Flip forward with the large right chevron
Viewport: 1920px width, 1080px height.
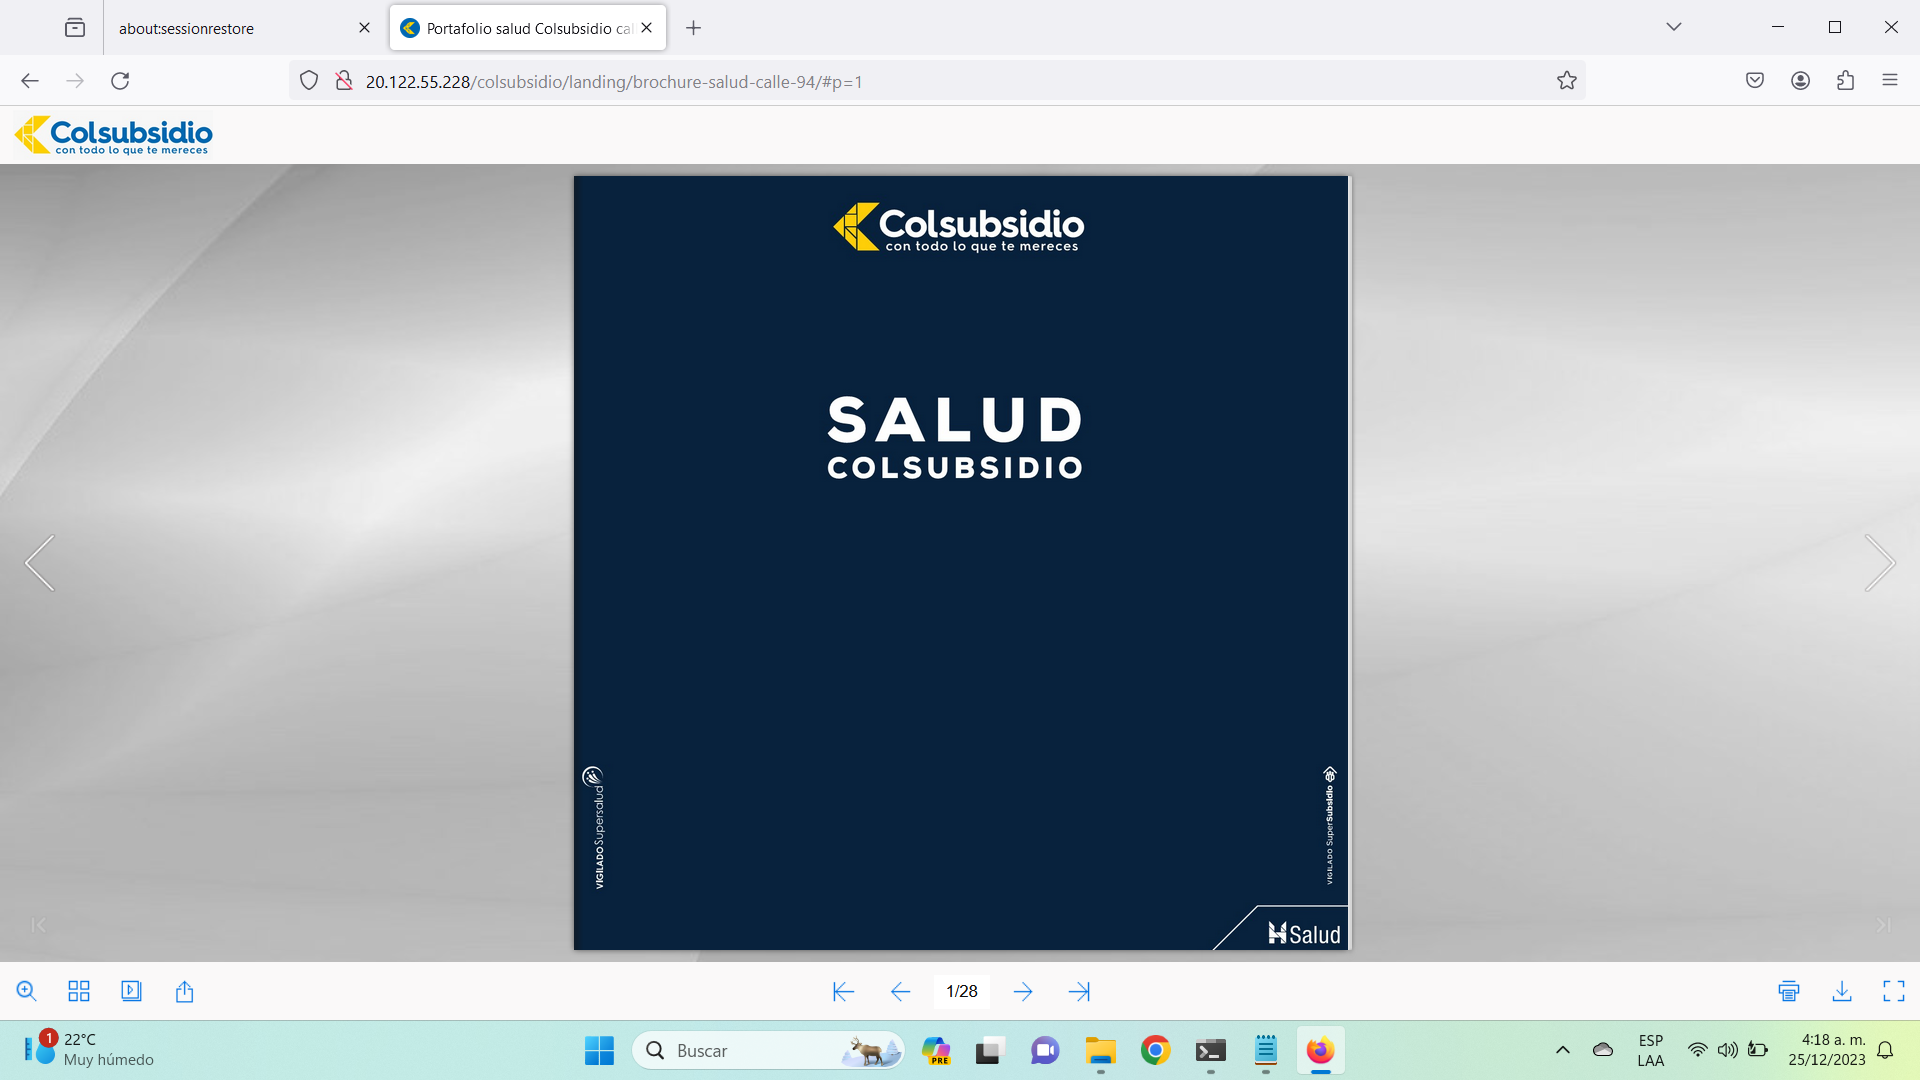pos(1880,563)
